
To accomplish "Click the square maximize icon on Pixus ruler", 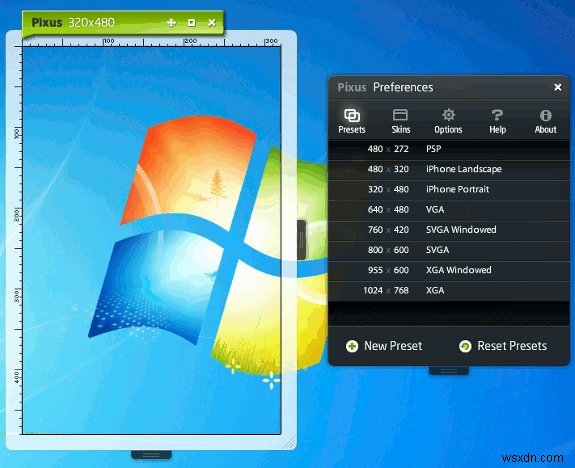I will coord(191,23).
